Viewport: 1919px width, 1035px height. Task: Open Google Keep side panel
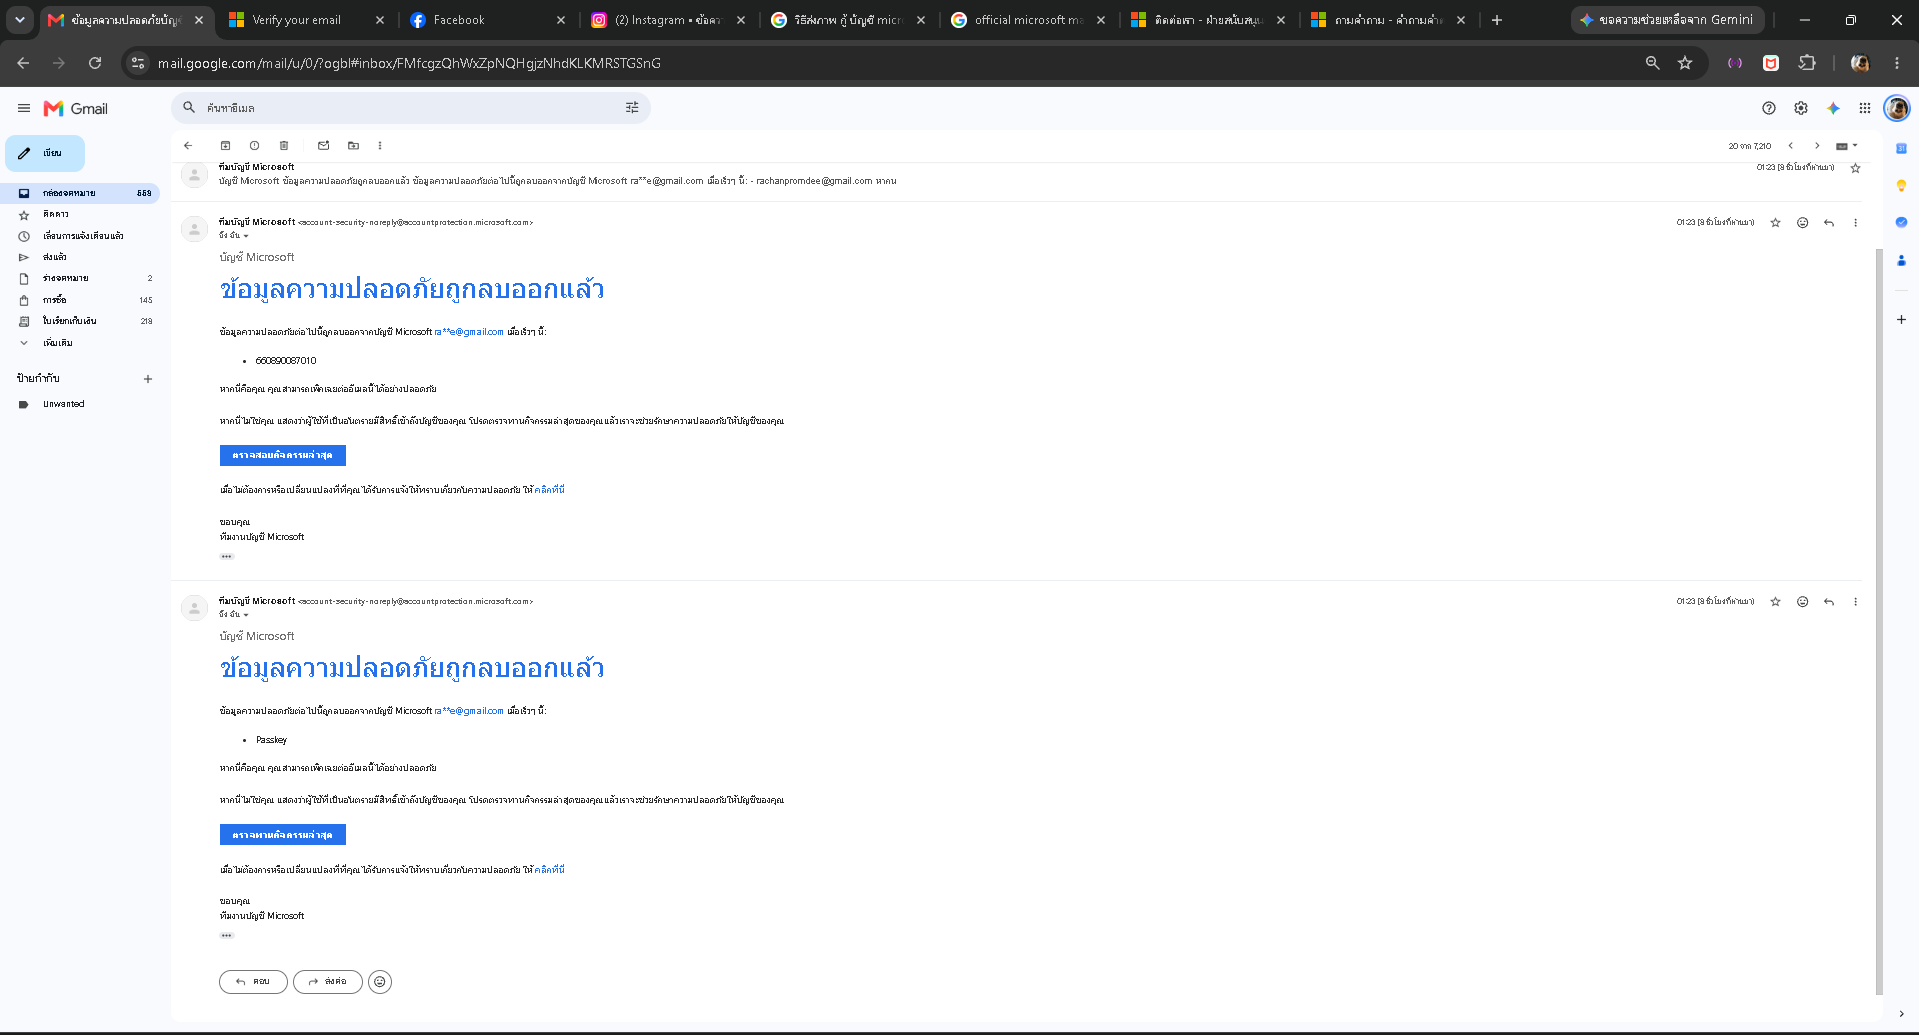(1901, 185)
